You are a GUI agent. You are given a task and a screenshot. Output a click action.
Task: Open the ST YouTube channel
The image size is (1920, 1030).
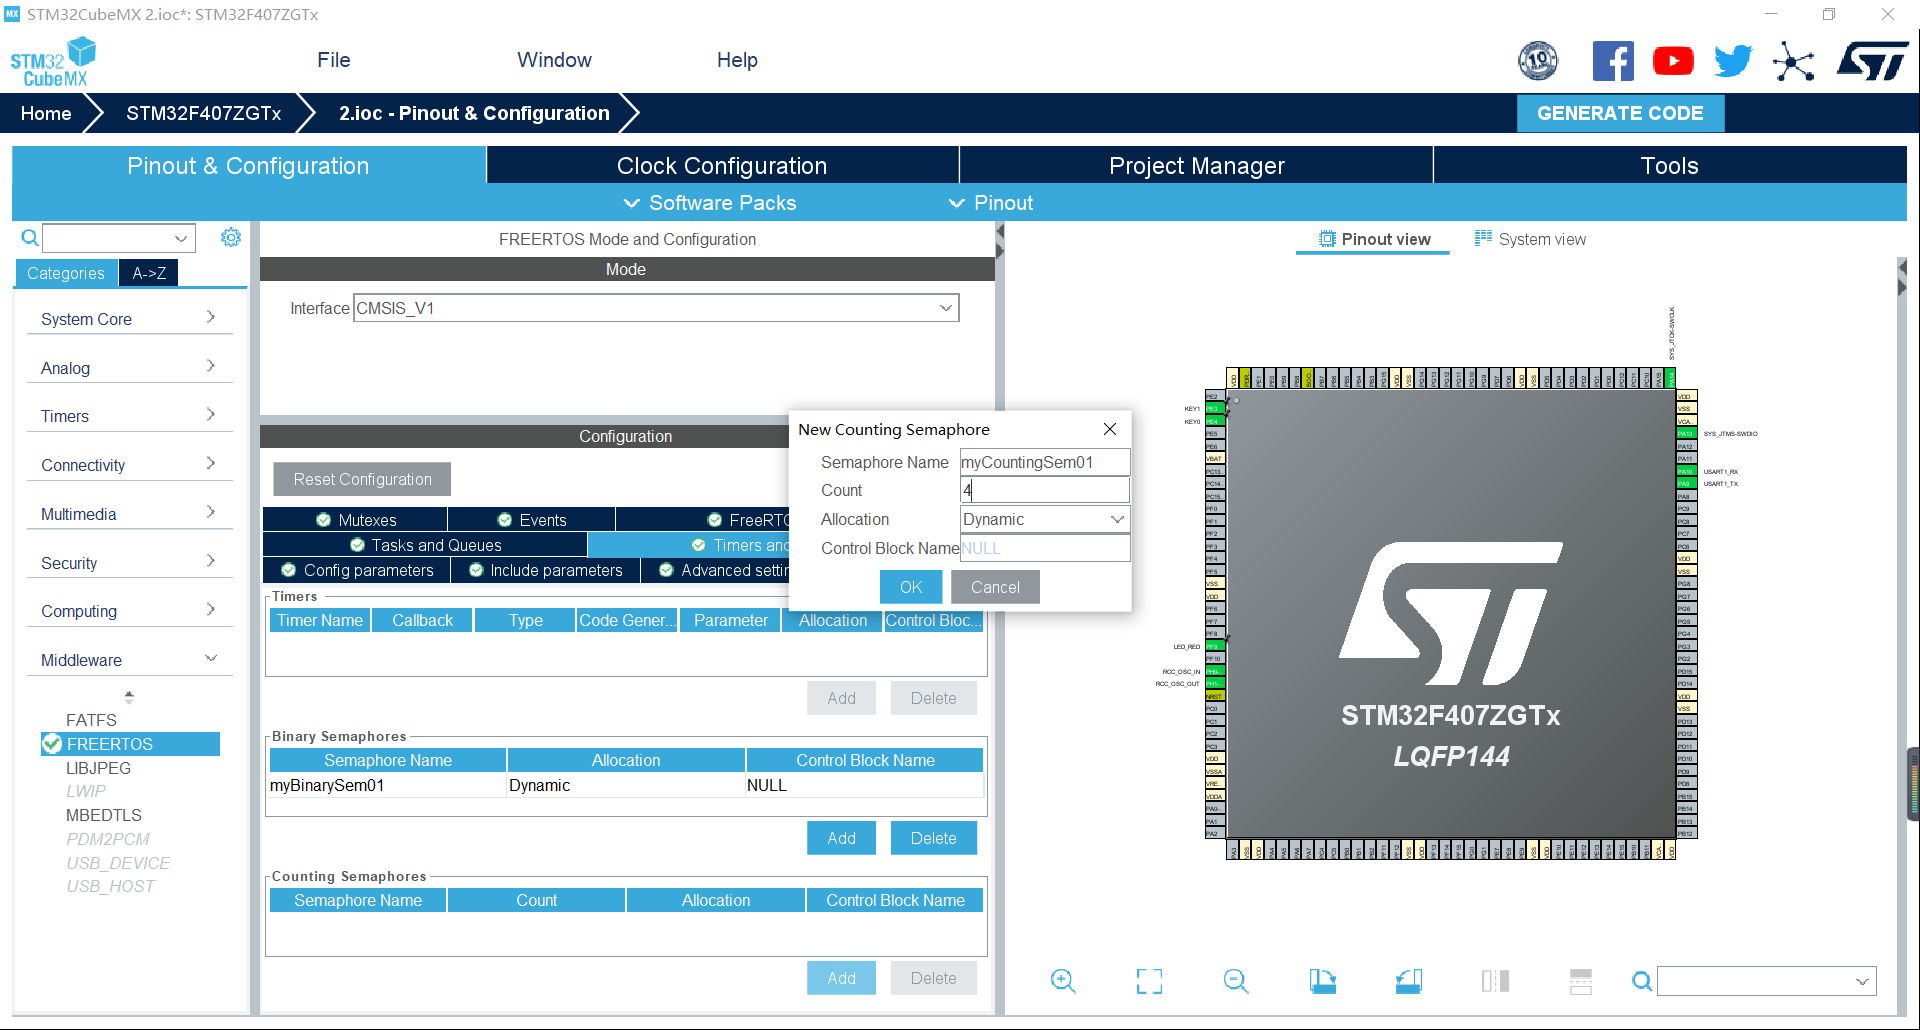1673,60
